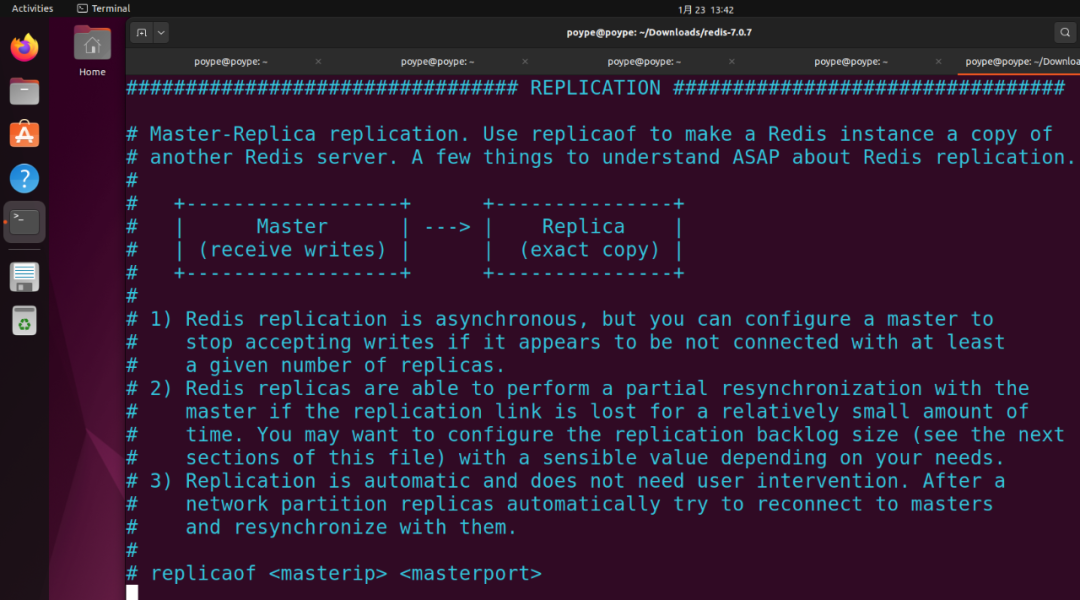Expand the dropdown arrow beside new tab

click(x=161, y=33)
